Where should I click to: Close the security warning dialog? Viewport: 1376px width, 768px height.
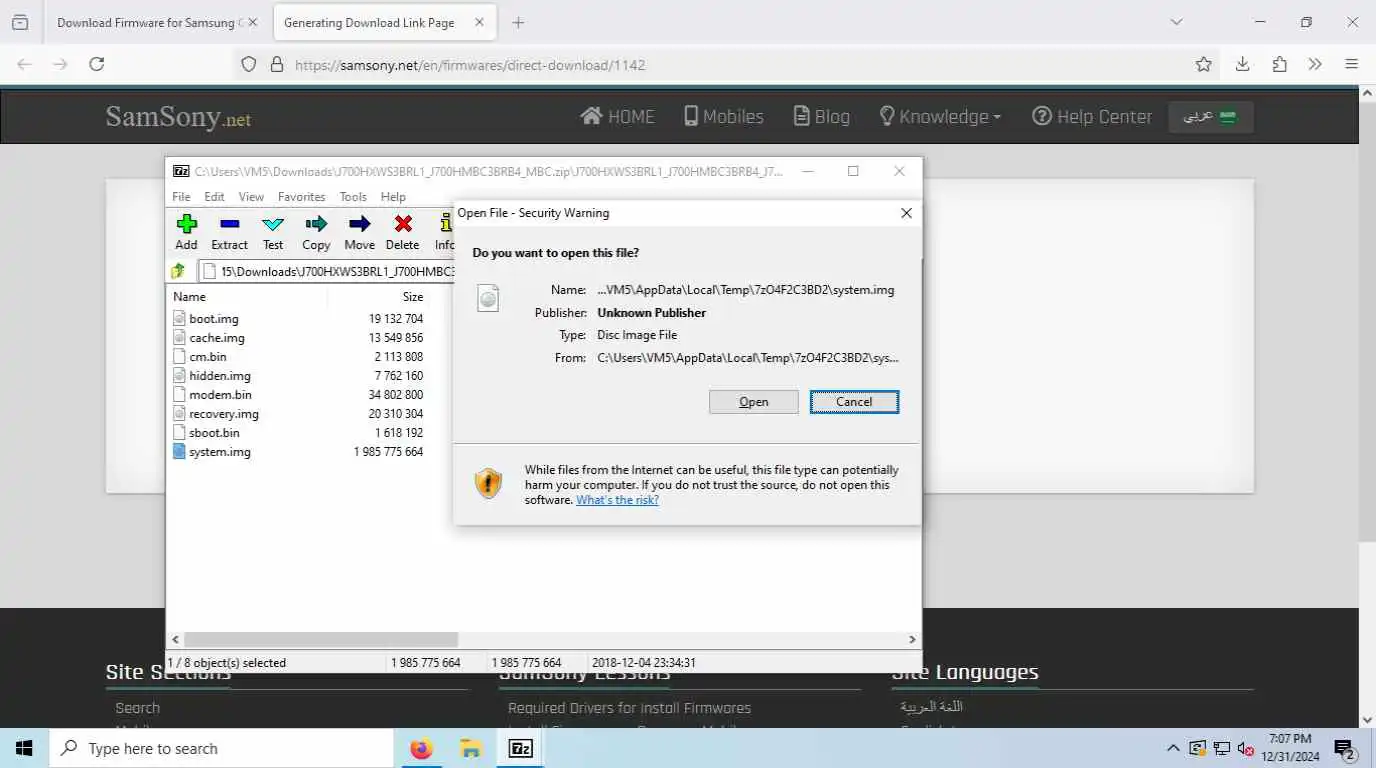(x=906, y=213)
